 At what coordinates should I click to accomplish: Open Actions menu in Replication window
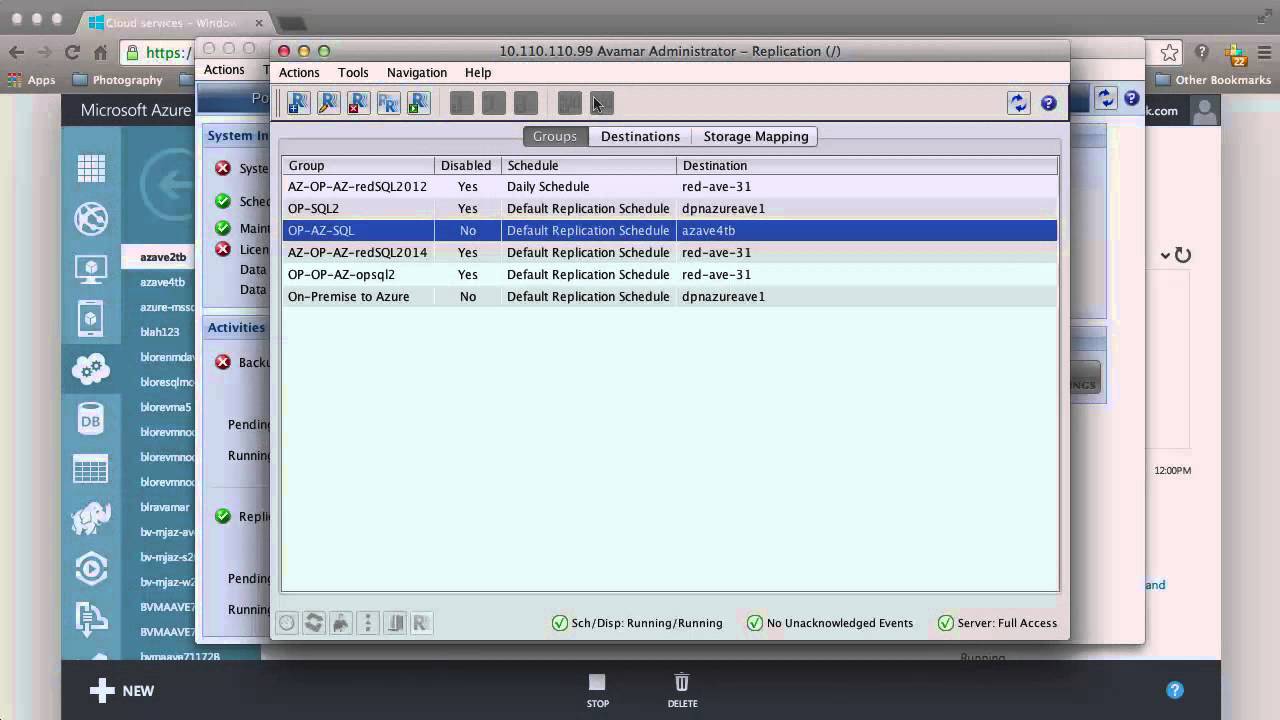click(299, 72)
